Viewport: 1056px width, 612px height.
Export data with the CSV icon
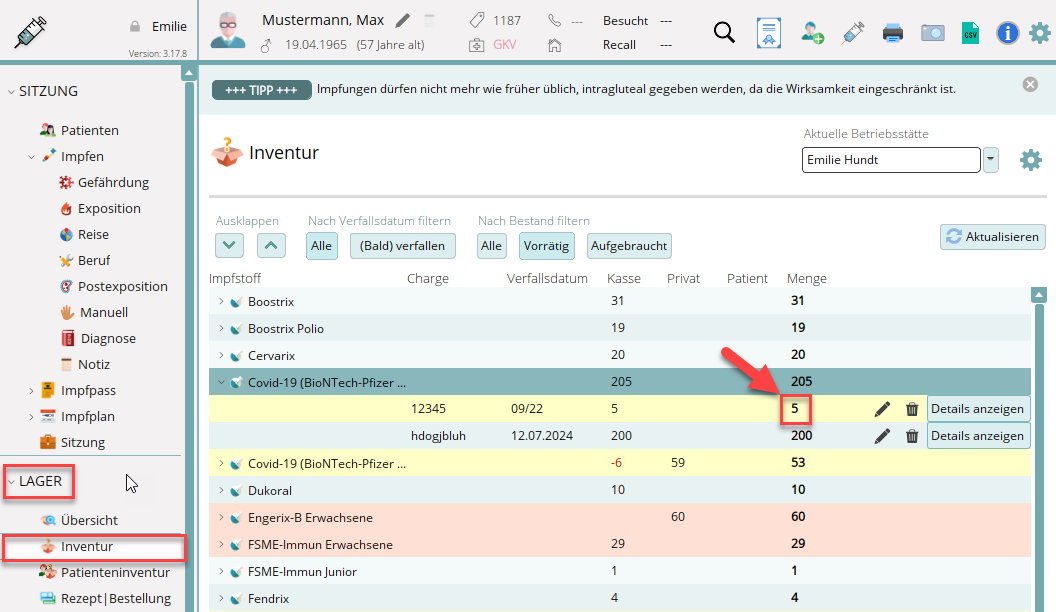969,32
